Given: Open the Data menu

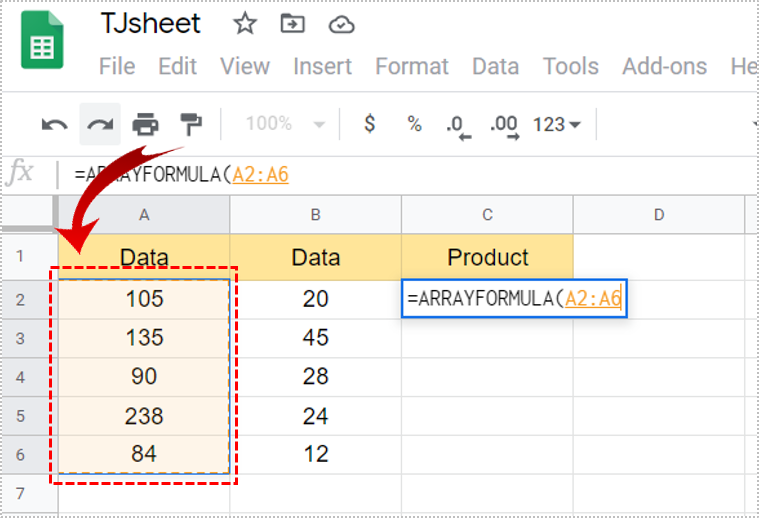Looking at the screenshot, I should coord(495,67).
